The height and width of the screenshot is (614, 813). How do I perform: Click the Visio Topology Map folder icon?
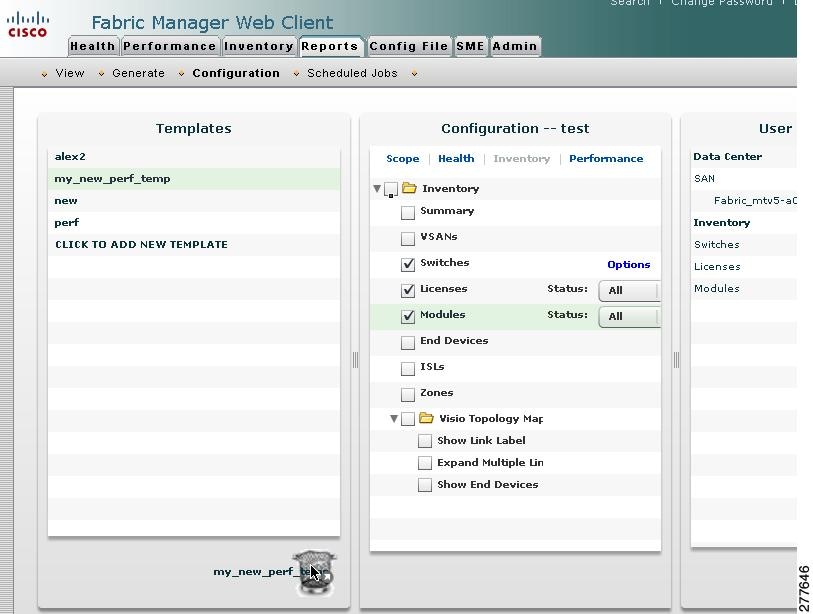(x=424, y=418)
